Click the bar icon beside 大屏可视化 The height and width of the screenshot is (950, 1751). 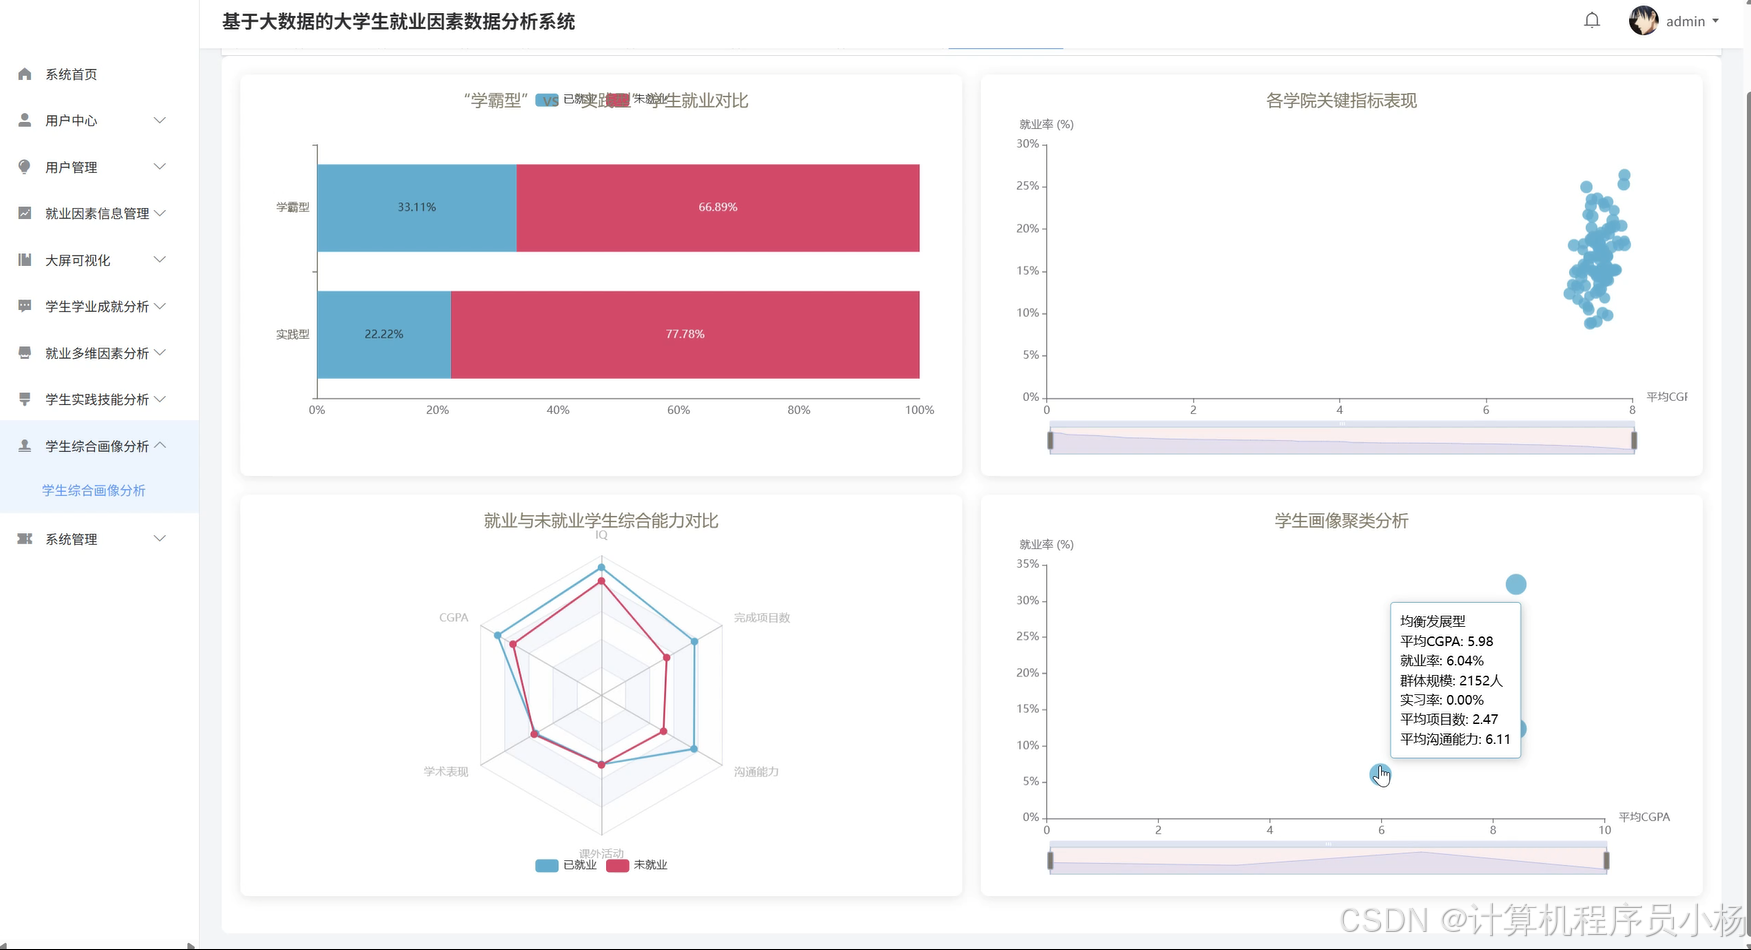tap(25, 260)
